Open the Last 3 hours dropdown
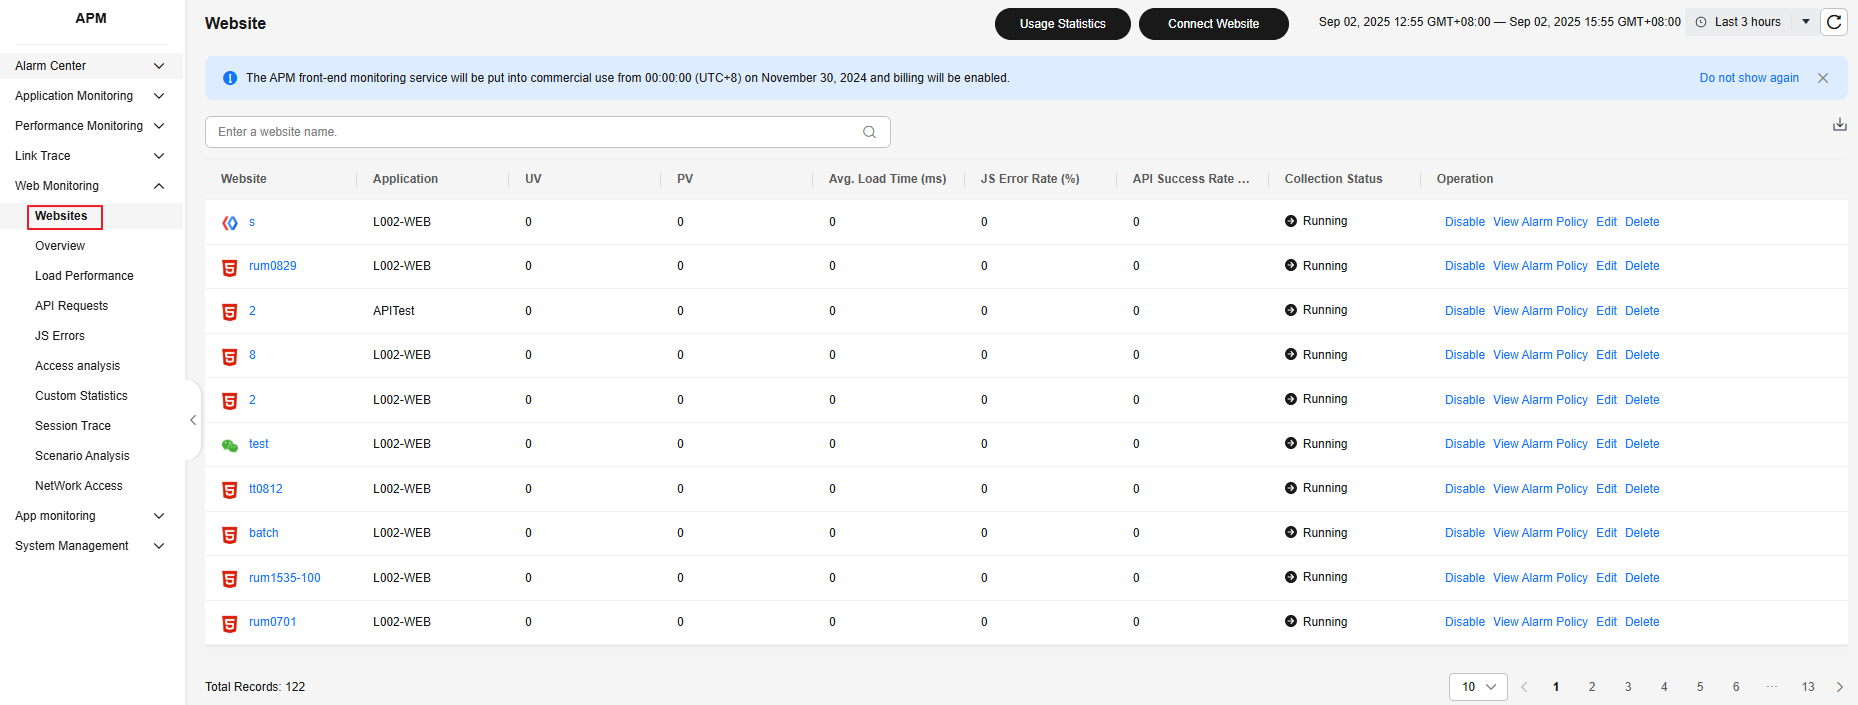This screenshot has height=705, width=1858. (1753, 22)
